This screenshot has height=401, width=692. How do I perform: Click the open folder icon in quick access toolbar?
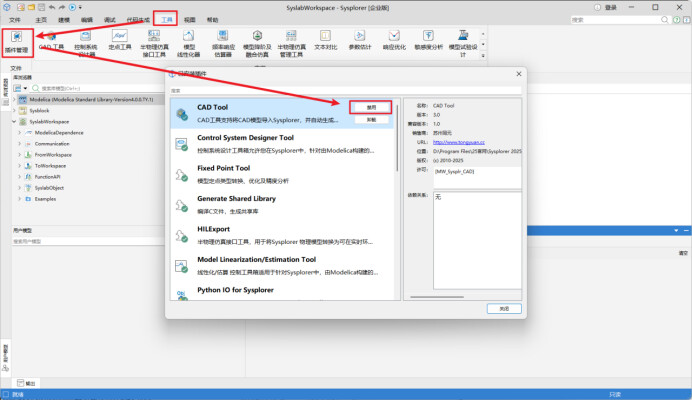pos(31,7)
